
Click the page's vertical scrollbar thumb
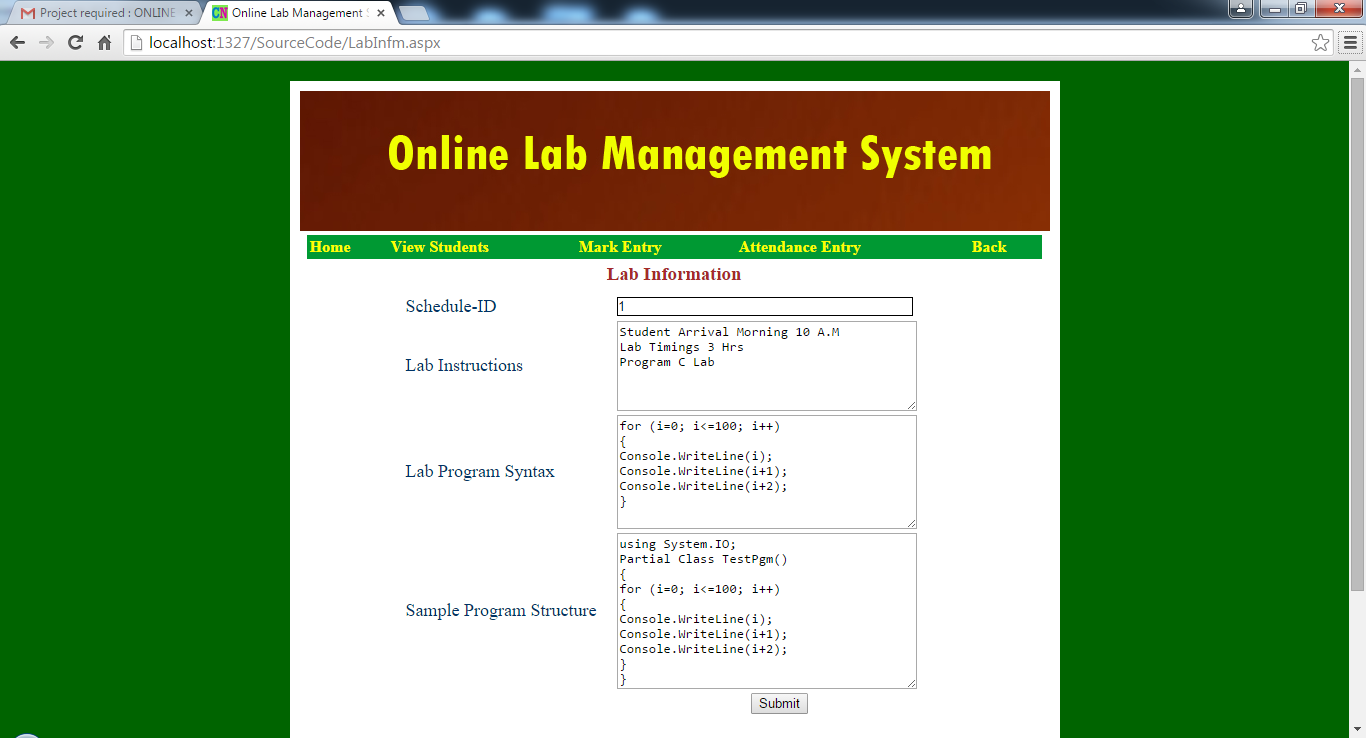click(1357, 330)
